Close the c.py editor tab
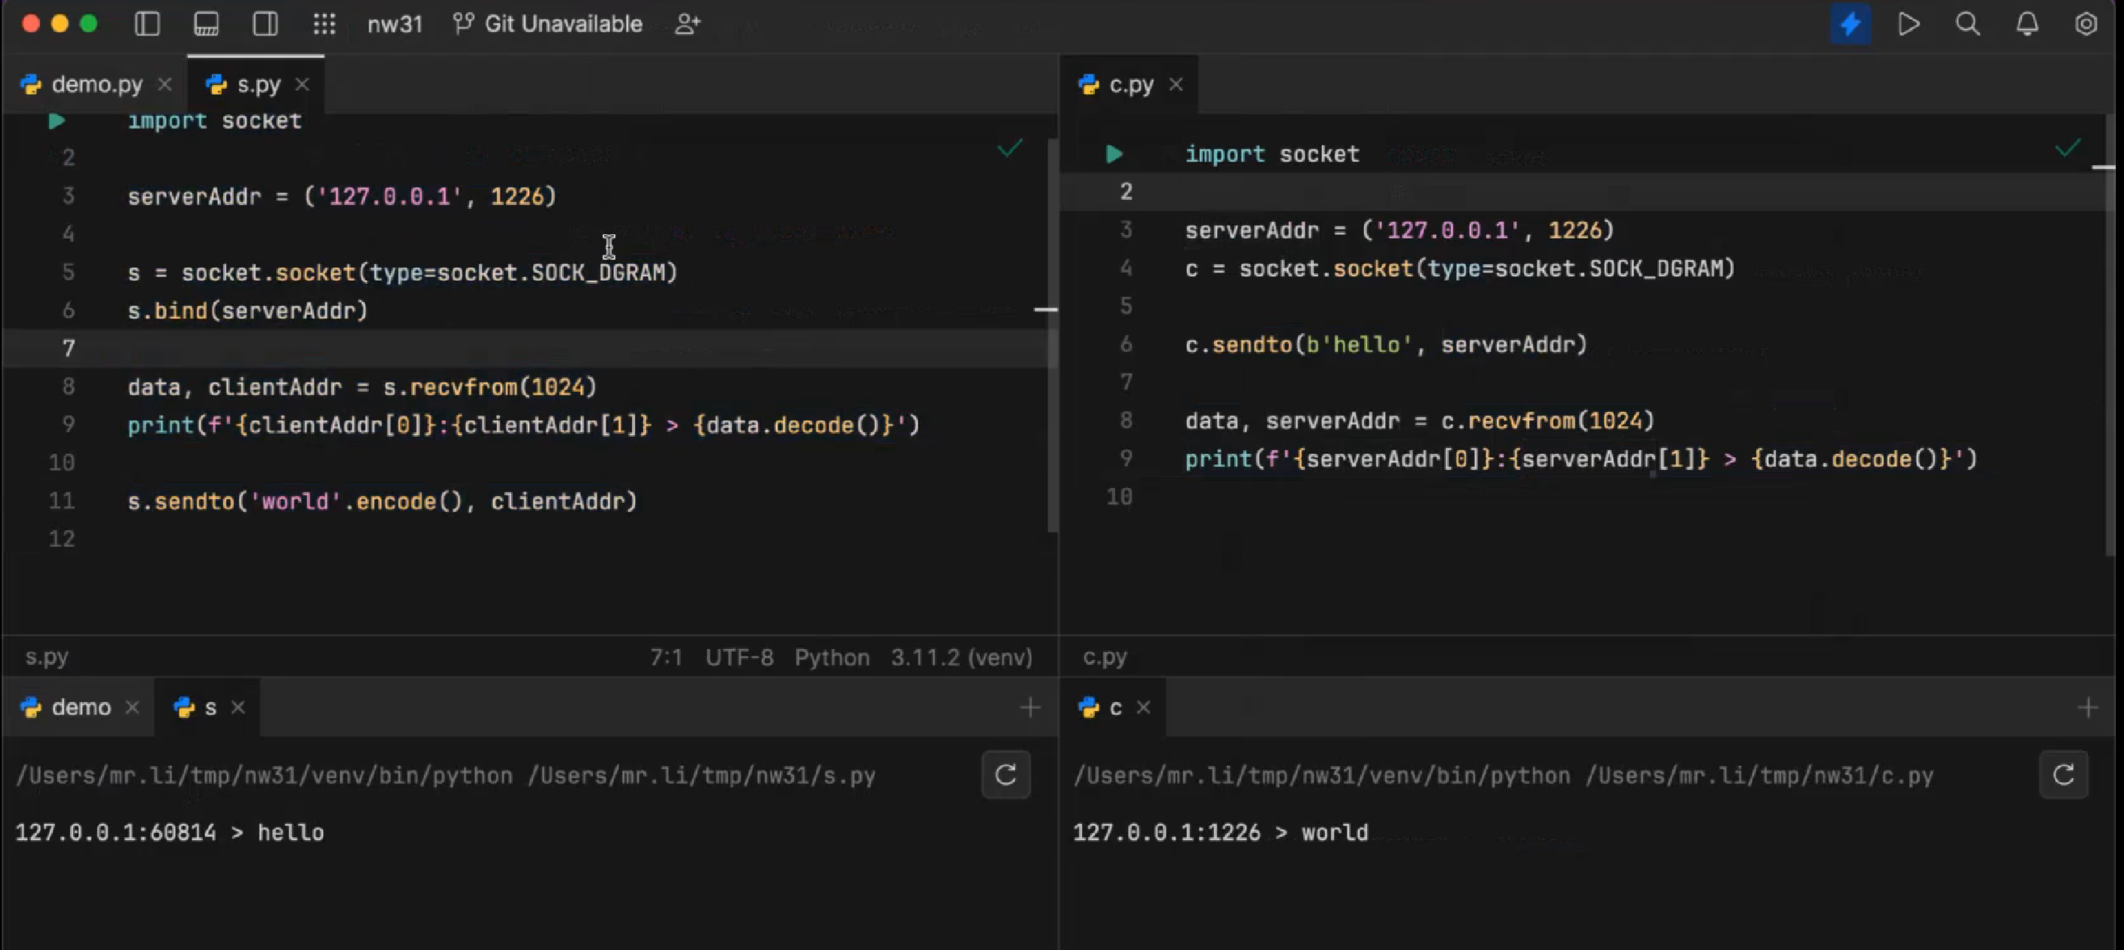This screenshot has height=950, width=2124. tap(1176, 85)
